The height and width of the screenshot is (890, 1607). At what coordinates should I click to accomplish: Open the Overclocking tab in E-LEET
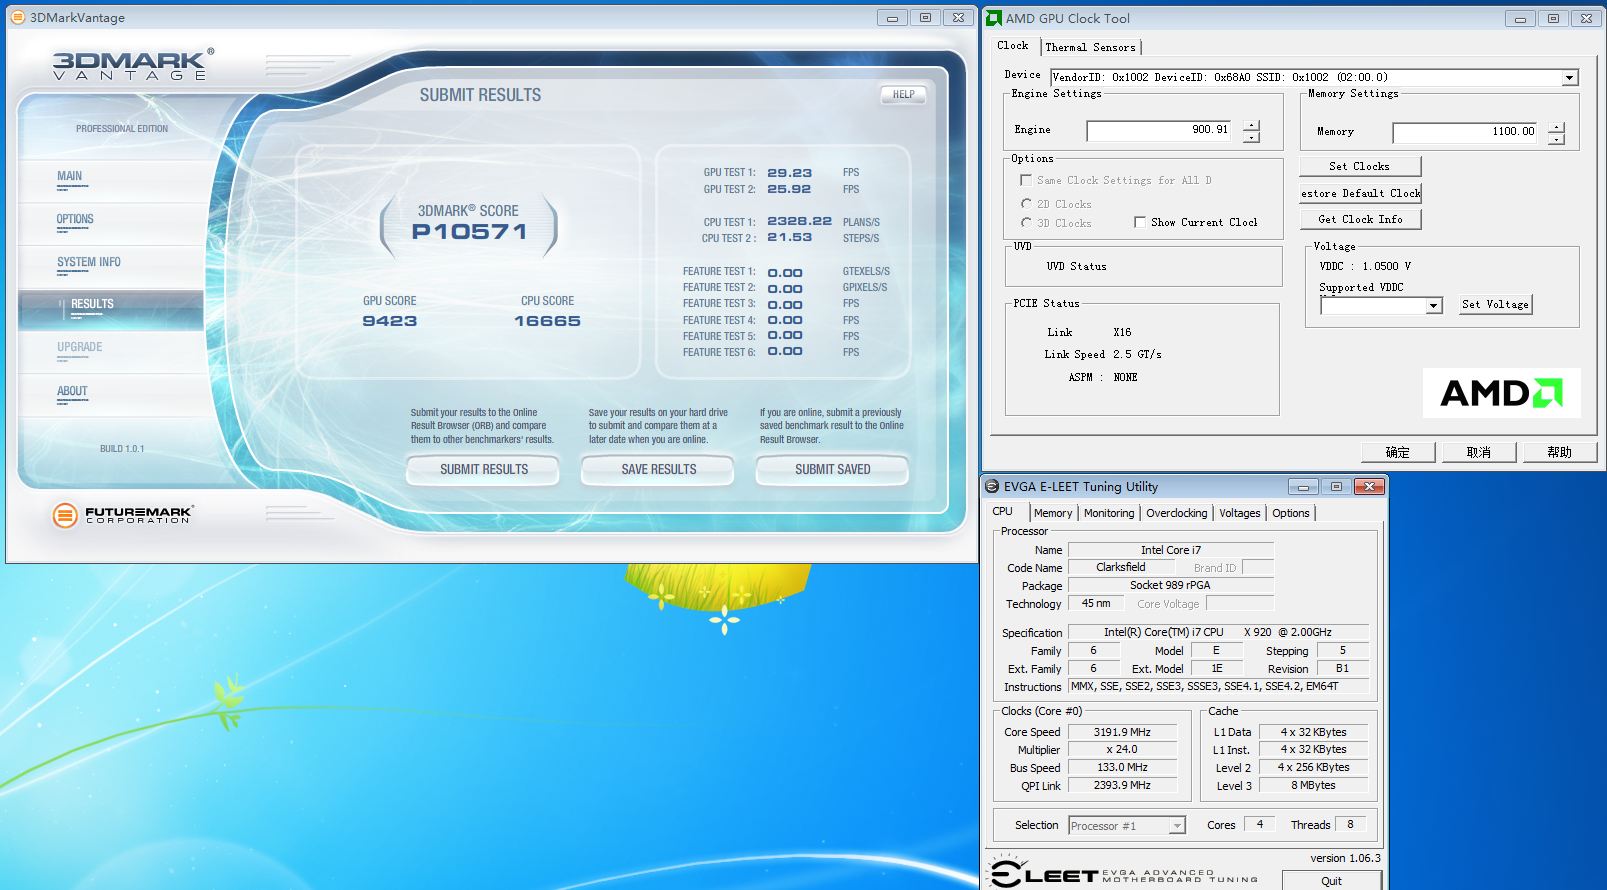tap(1177, 513)
